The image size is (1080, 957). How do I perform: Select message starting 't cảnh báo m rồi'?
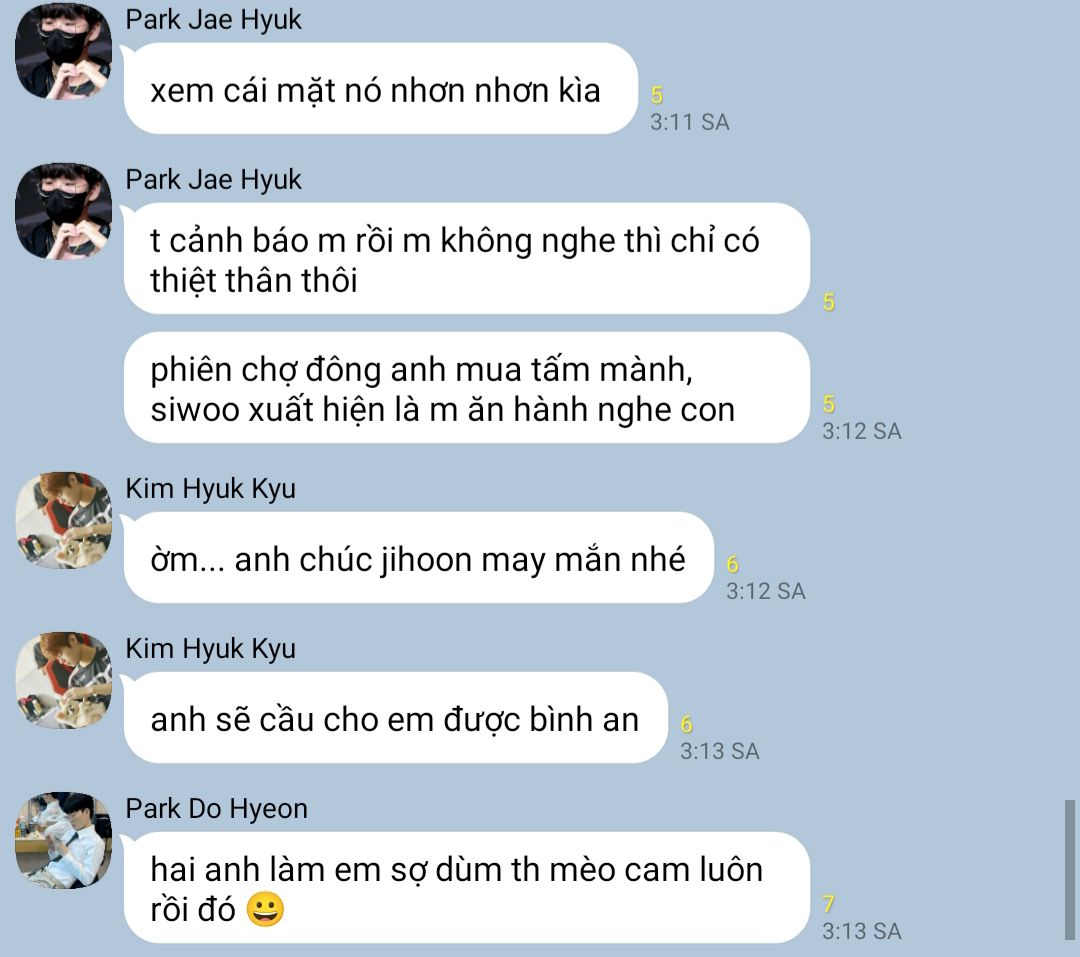[466, 258]
